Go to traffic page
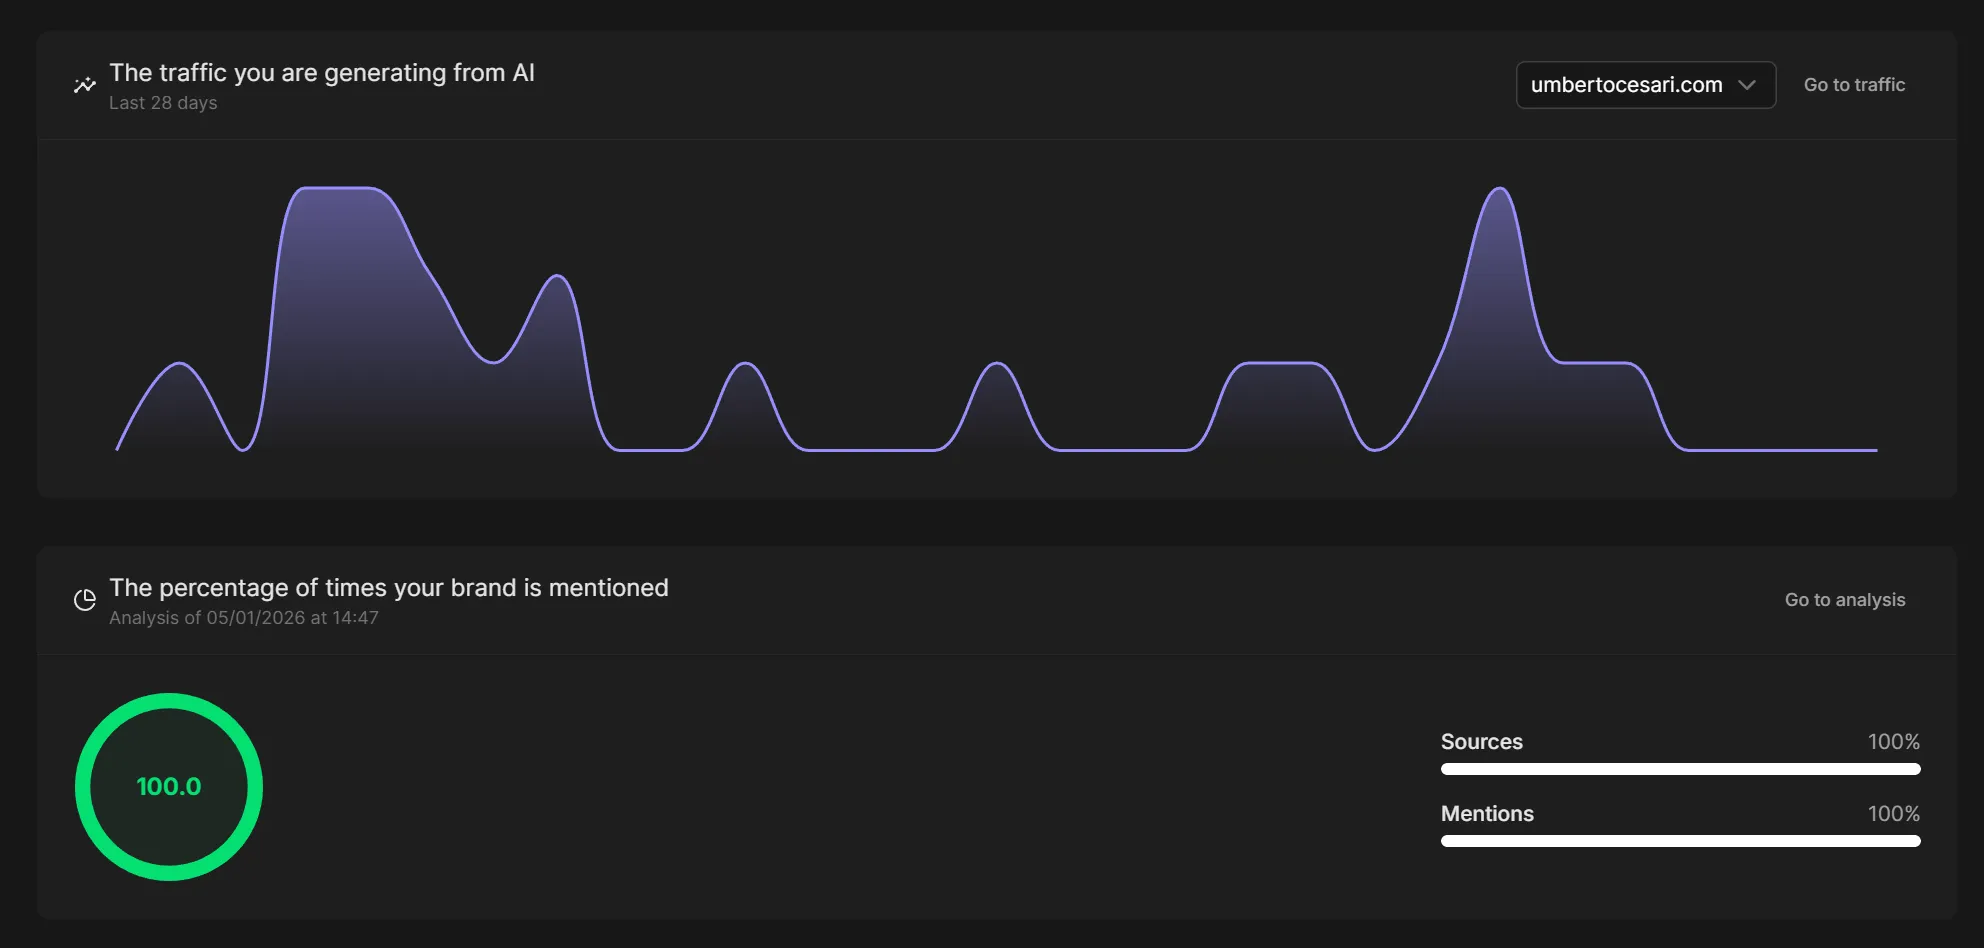Viewport: 1984px width, 948px height. coord(1854,85)
